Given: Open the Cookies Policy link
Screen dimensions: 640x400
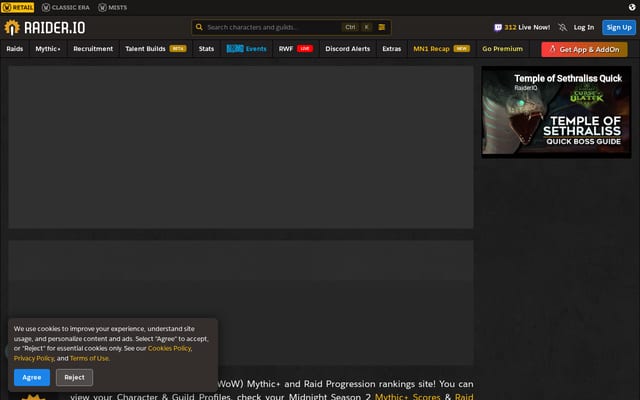Looking at the screenshot, I should pyautogui.click(x=169, y=348).
